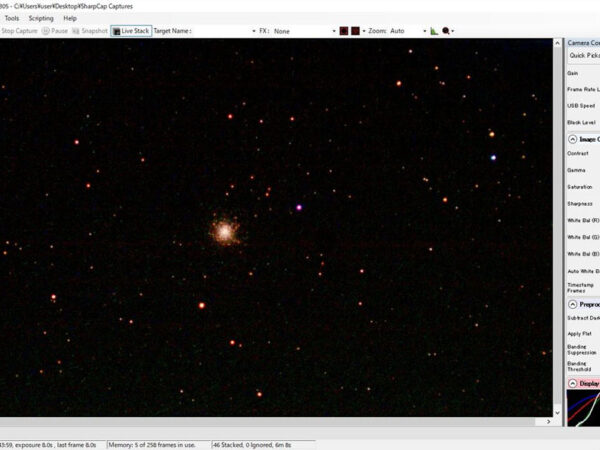The image size is (600, 450).
Task: Toggle the image histogram icon
Action: point(434,31)
